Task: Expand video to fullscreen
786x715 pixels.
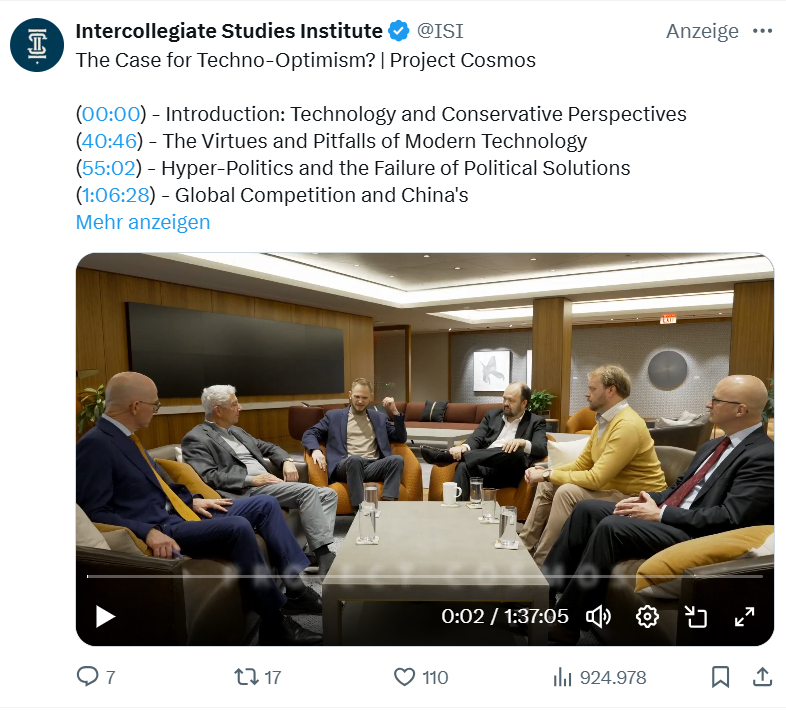Action: pyautogui.click(x=744, y=616)
